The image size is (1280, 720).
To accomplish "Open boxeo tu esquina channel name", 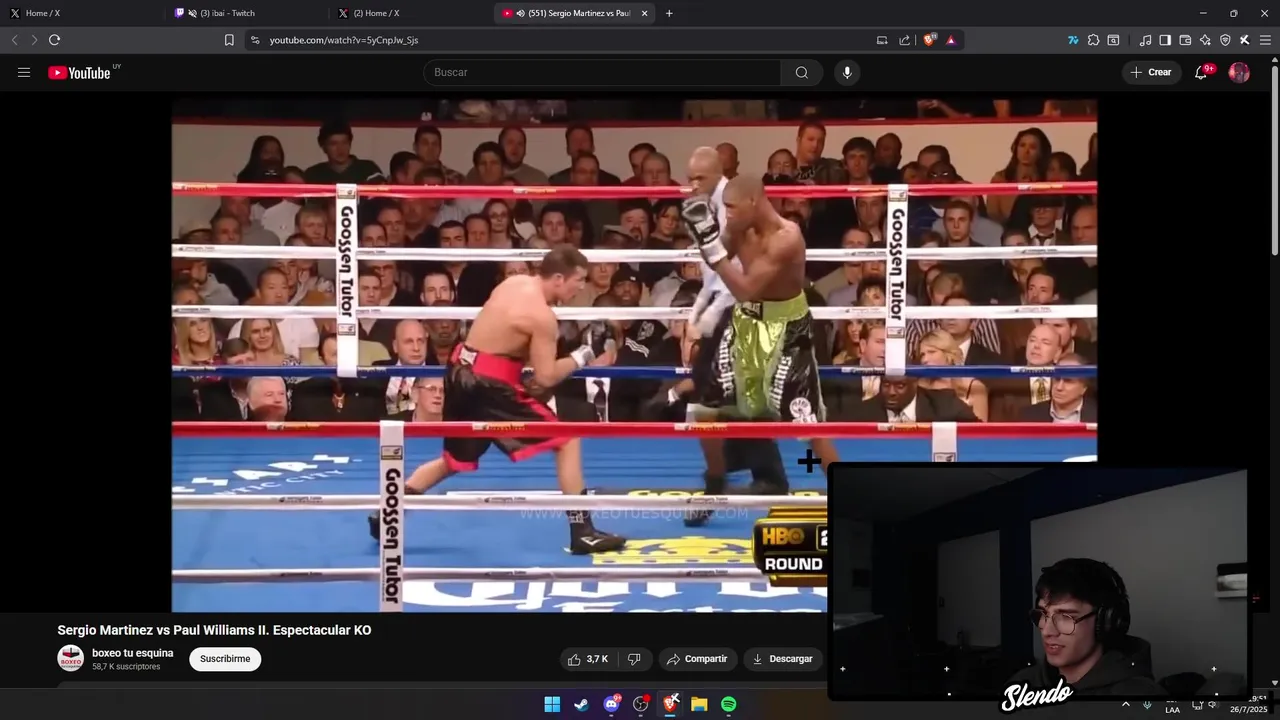I will pos(132,653).
